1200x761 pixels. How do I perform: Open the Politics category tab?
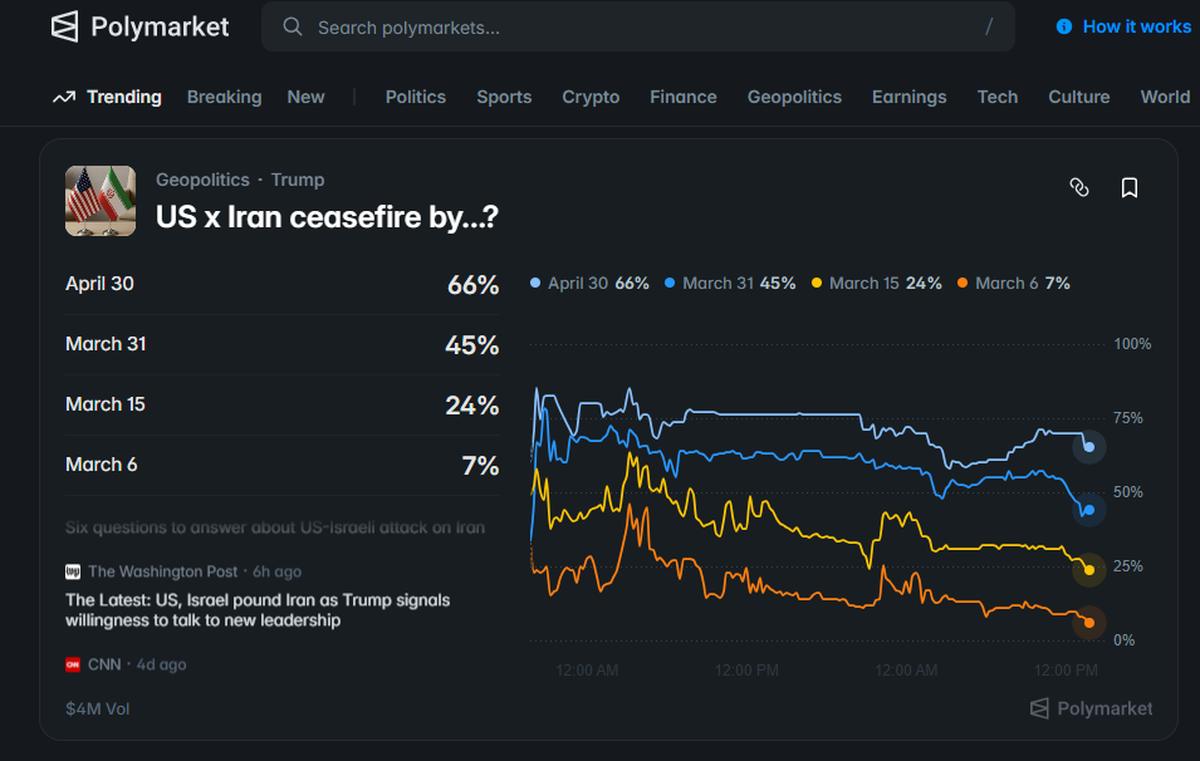(415, 97)
